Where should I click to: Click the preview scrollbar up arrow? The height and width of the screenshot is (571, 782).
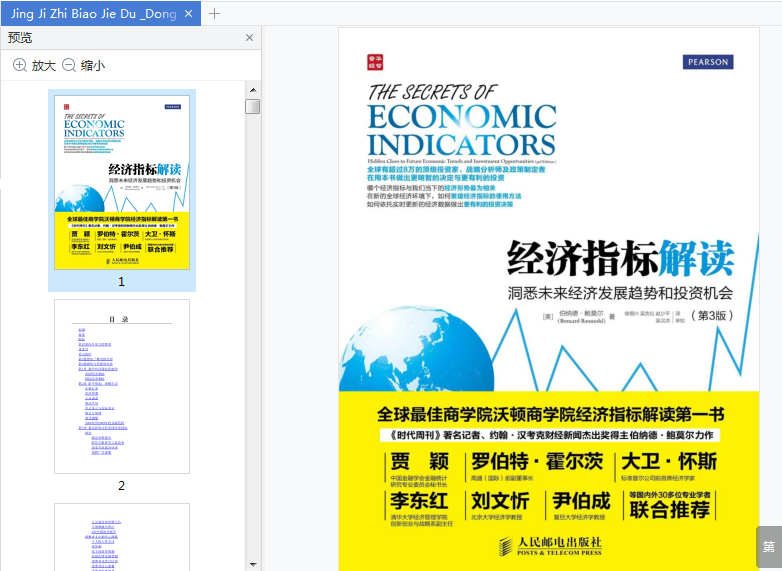click(253, 90)
